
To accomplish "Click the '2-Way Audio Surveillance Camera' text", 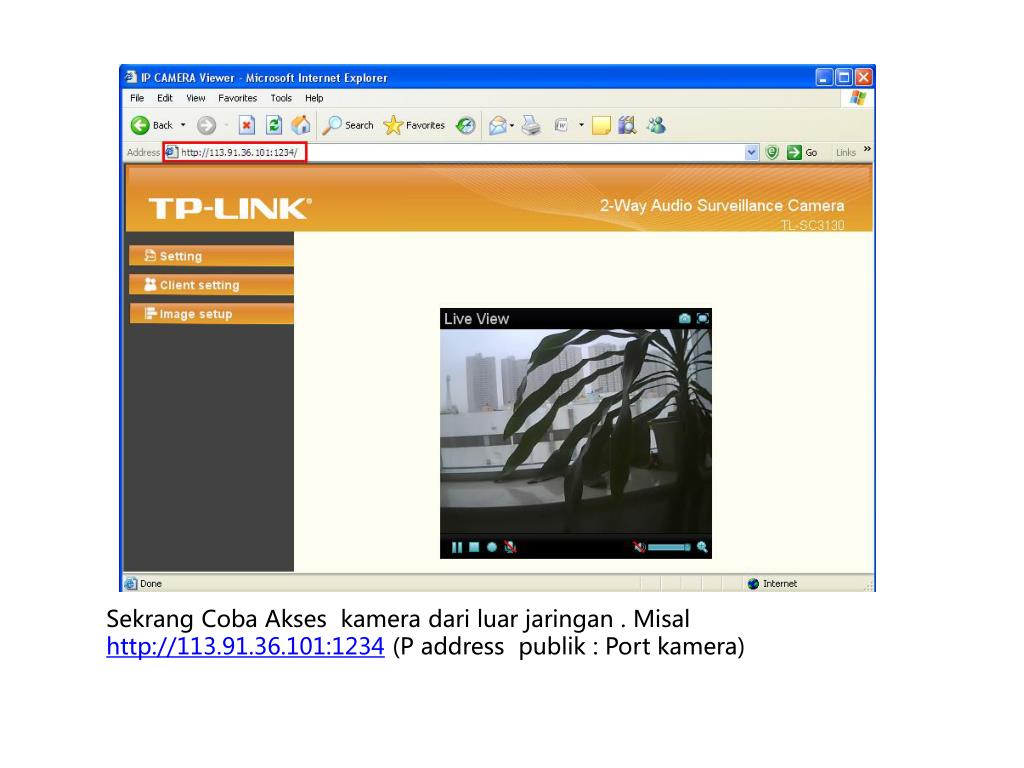I will pos(722,205).
